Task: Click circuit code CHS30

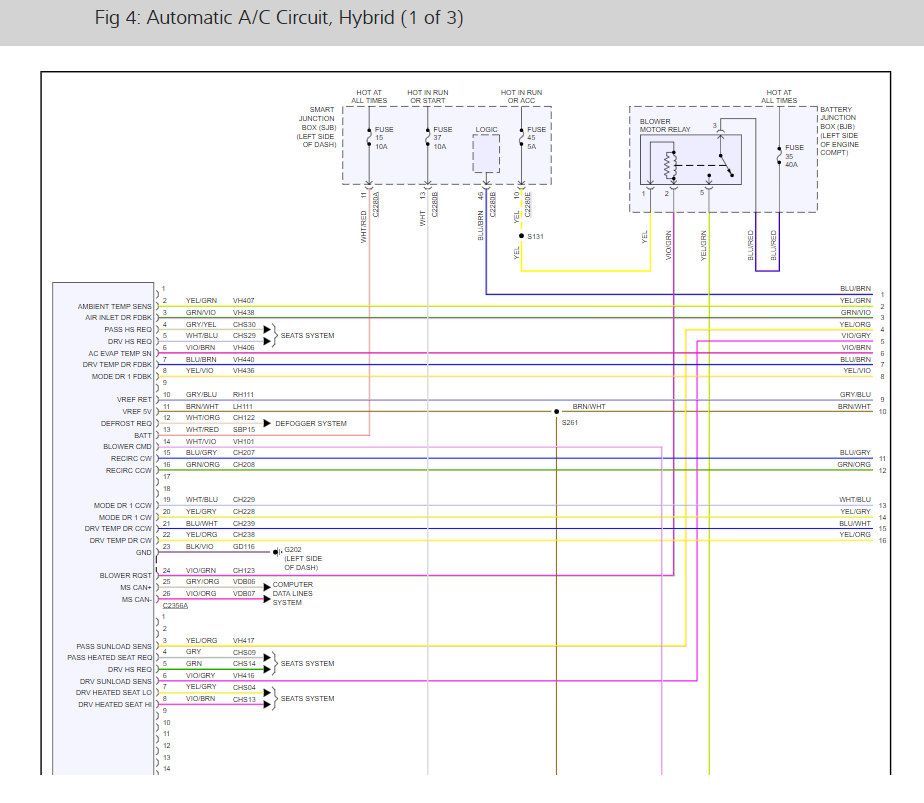Action: click(244, 325)
